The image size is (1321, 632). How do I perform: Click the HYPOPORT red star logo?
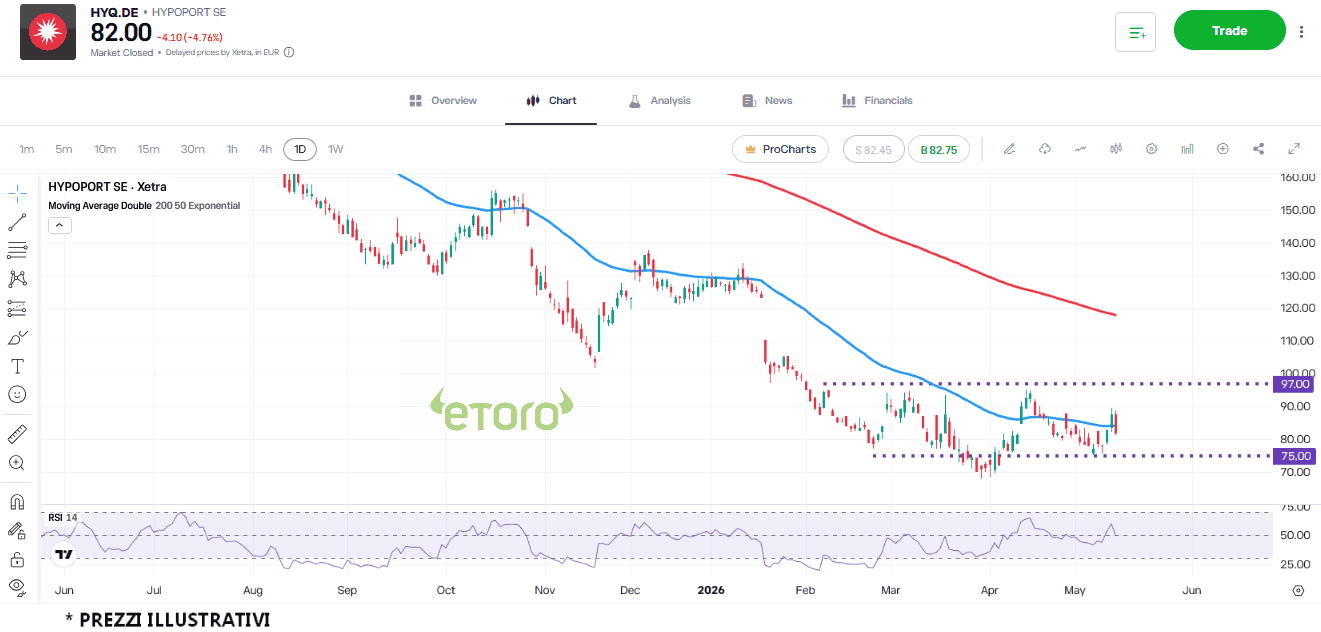(x=48, y=32)
